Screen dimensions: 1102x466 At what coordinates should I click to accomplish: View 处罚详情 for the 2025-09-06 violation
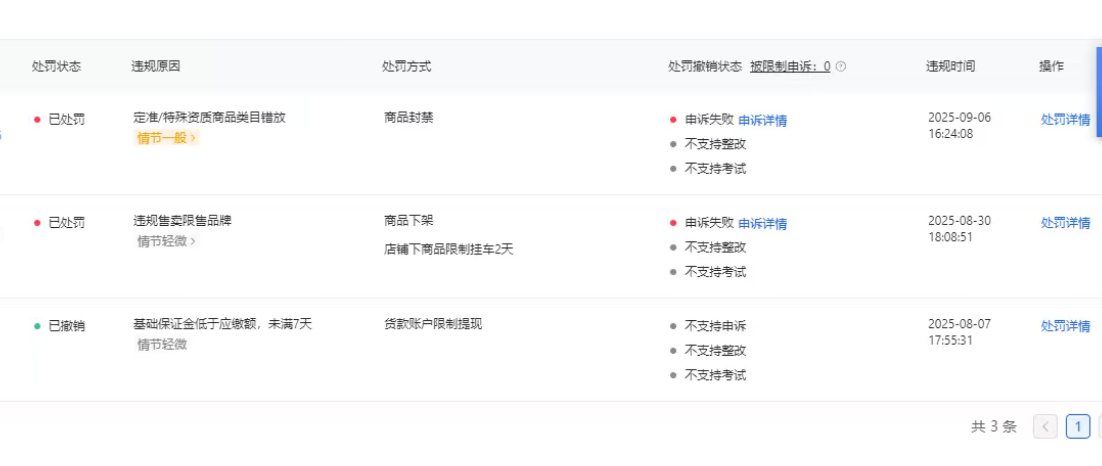[1065, 120]
